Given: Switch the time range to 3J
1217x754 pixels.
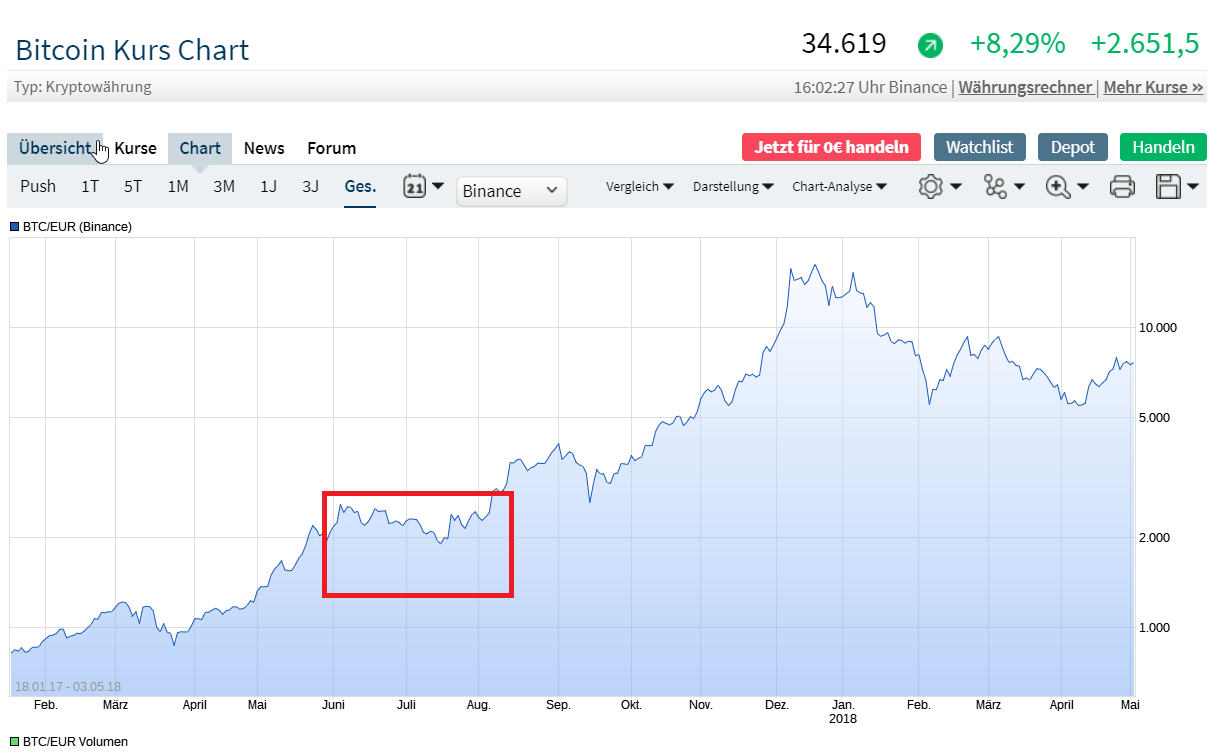Looking at the screenshot, I should [x=310, y=186].
